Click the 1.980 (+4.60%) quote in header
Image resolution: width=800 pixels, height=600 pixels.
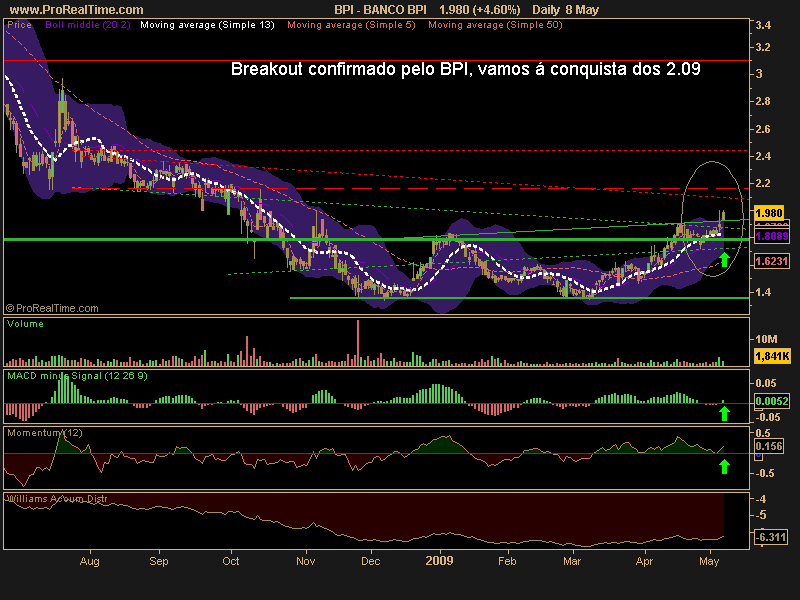click(x=480, y=10)
